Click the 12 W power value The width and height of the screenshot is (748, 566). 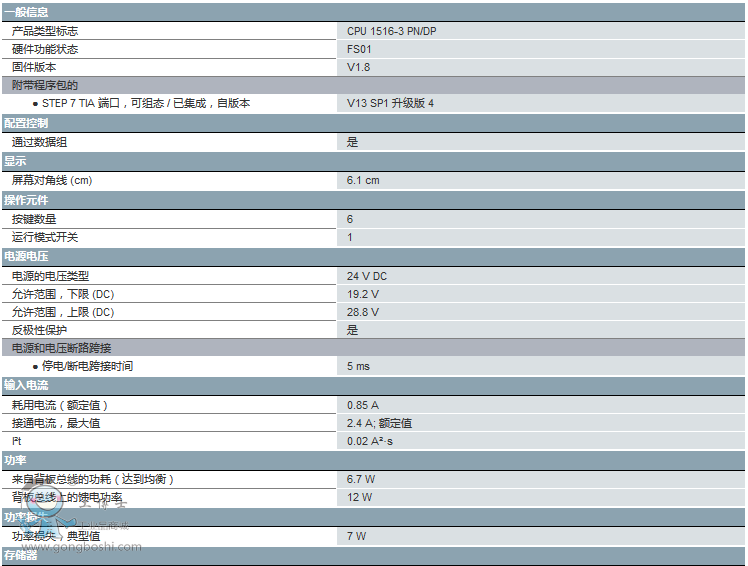tap(359, 497)
